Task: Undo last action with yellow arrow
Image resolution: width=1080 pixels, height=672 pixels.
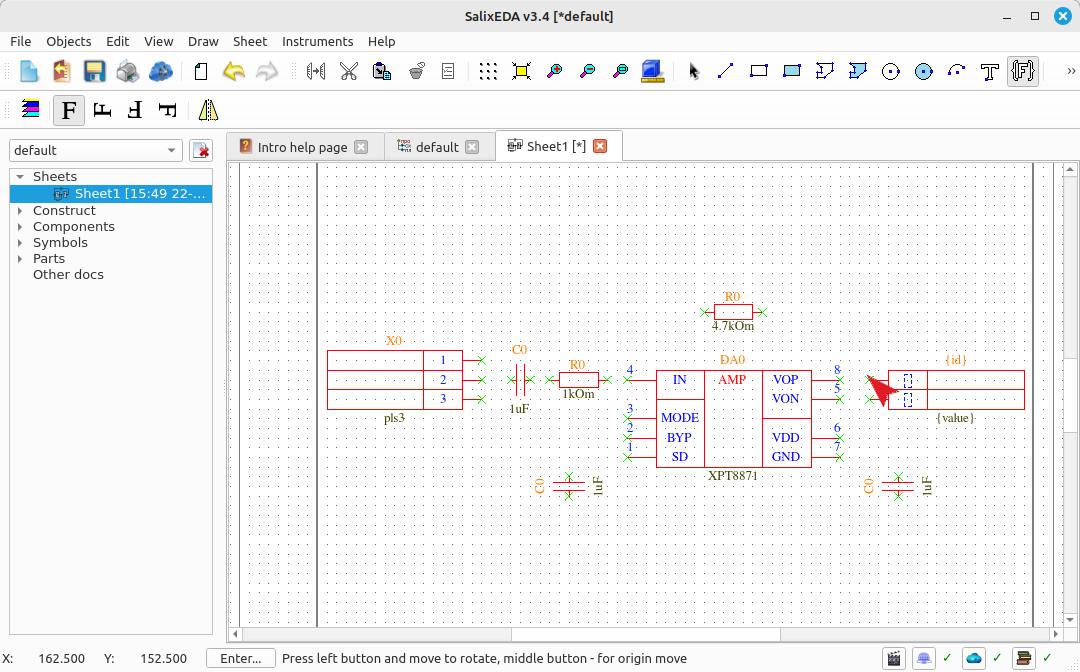Action: pyautogui.click(x=234, y=72)
